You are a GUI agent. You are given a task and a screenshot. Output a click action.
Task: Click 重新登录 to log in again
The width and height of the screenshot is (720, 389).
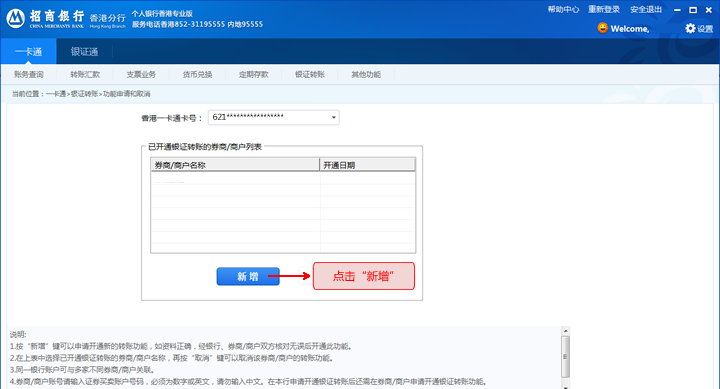coord(604,9)
